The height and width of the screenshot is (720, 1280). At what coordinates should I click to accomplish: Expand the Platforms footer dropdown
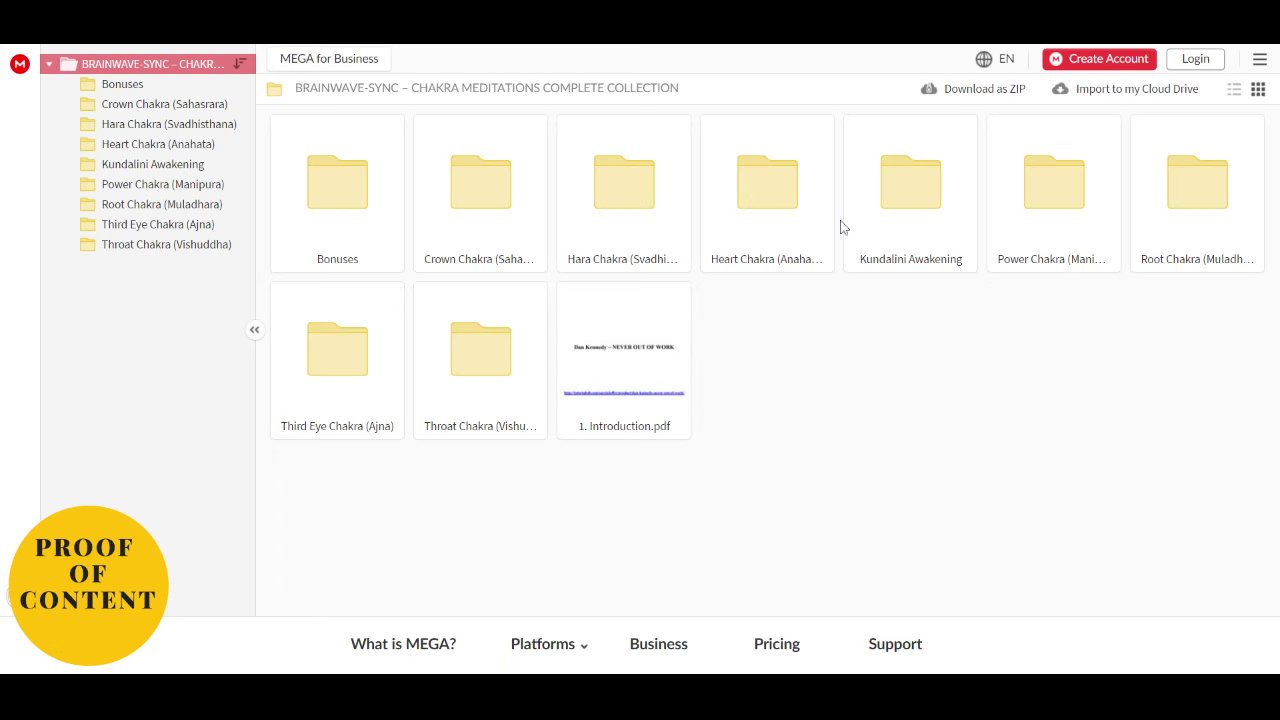[549, 644]
